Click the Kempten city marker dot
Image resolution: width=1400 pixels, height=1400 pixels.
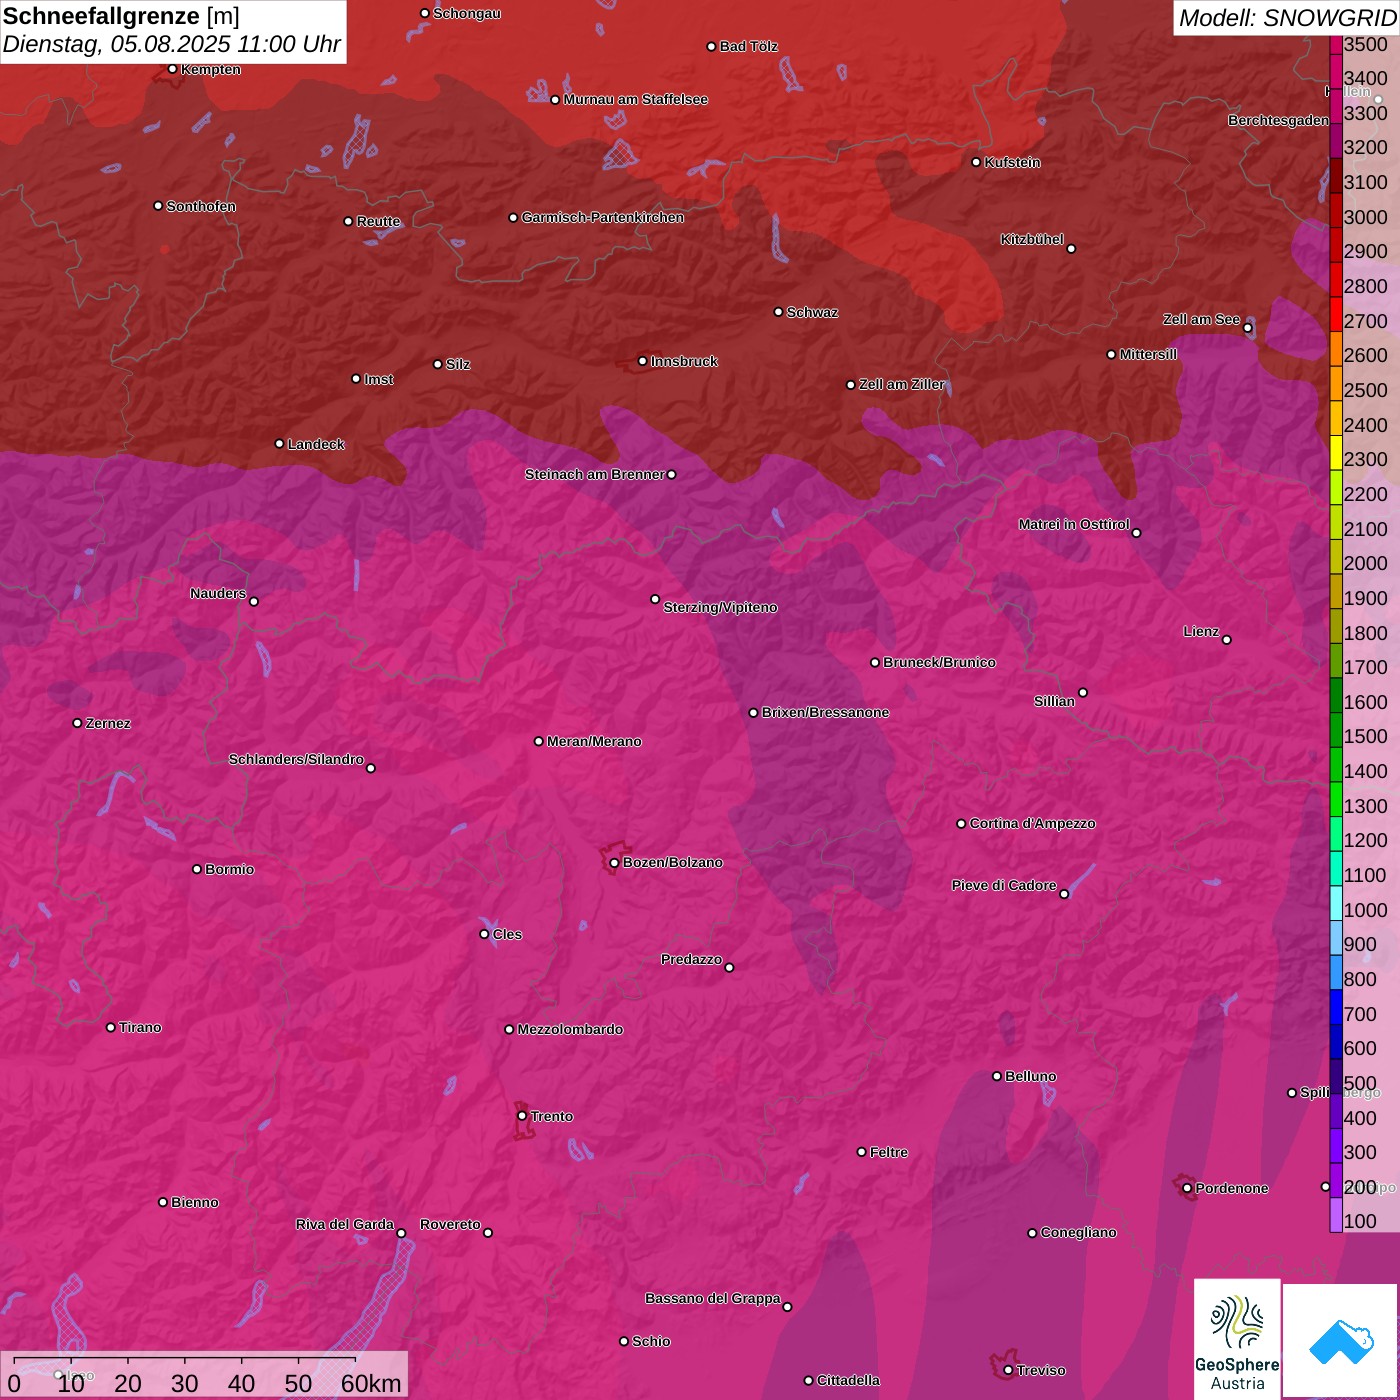173,69
